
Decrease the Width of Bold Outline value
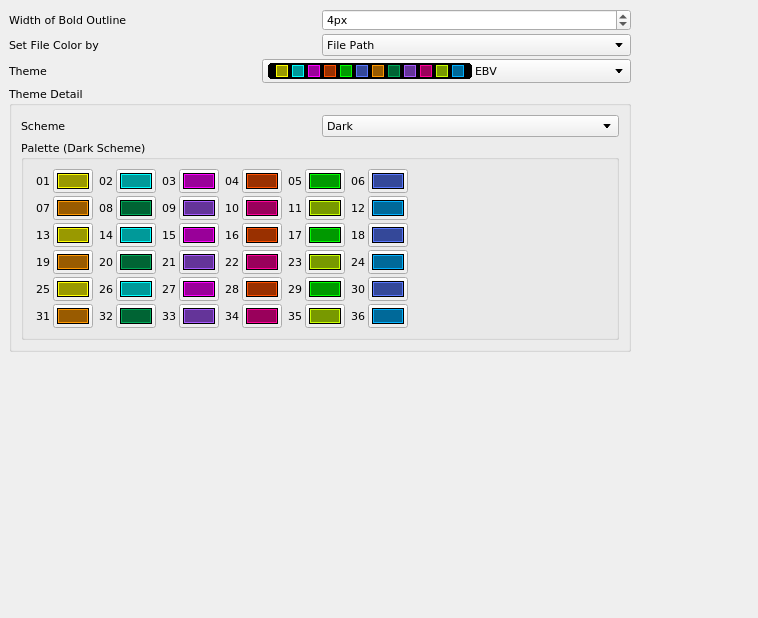point(623,24)
